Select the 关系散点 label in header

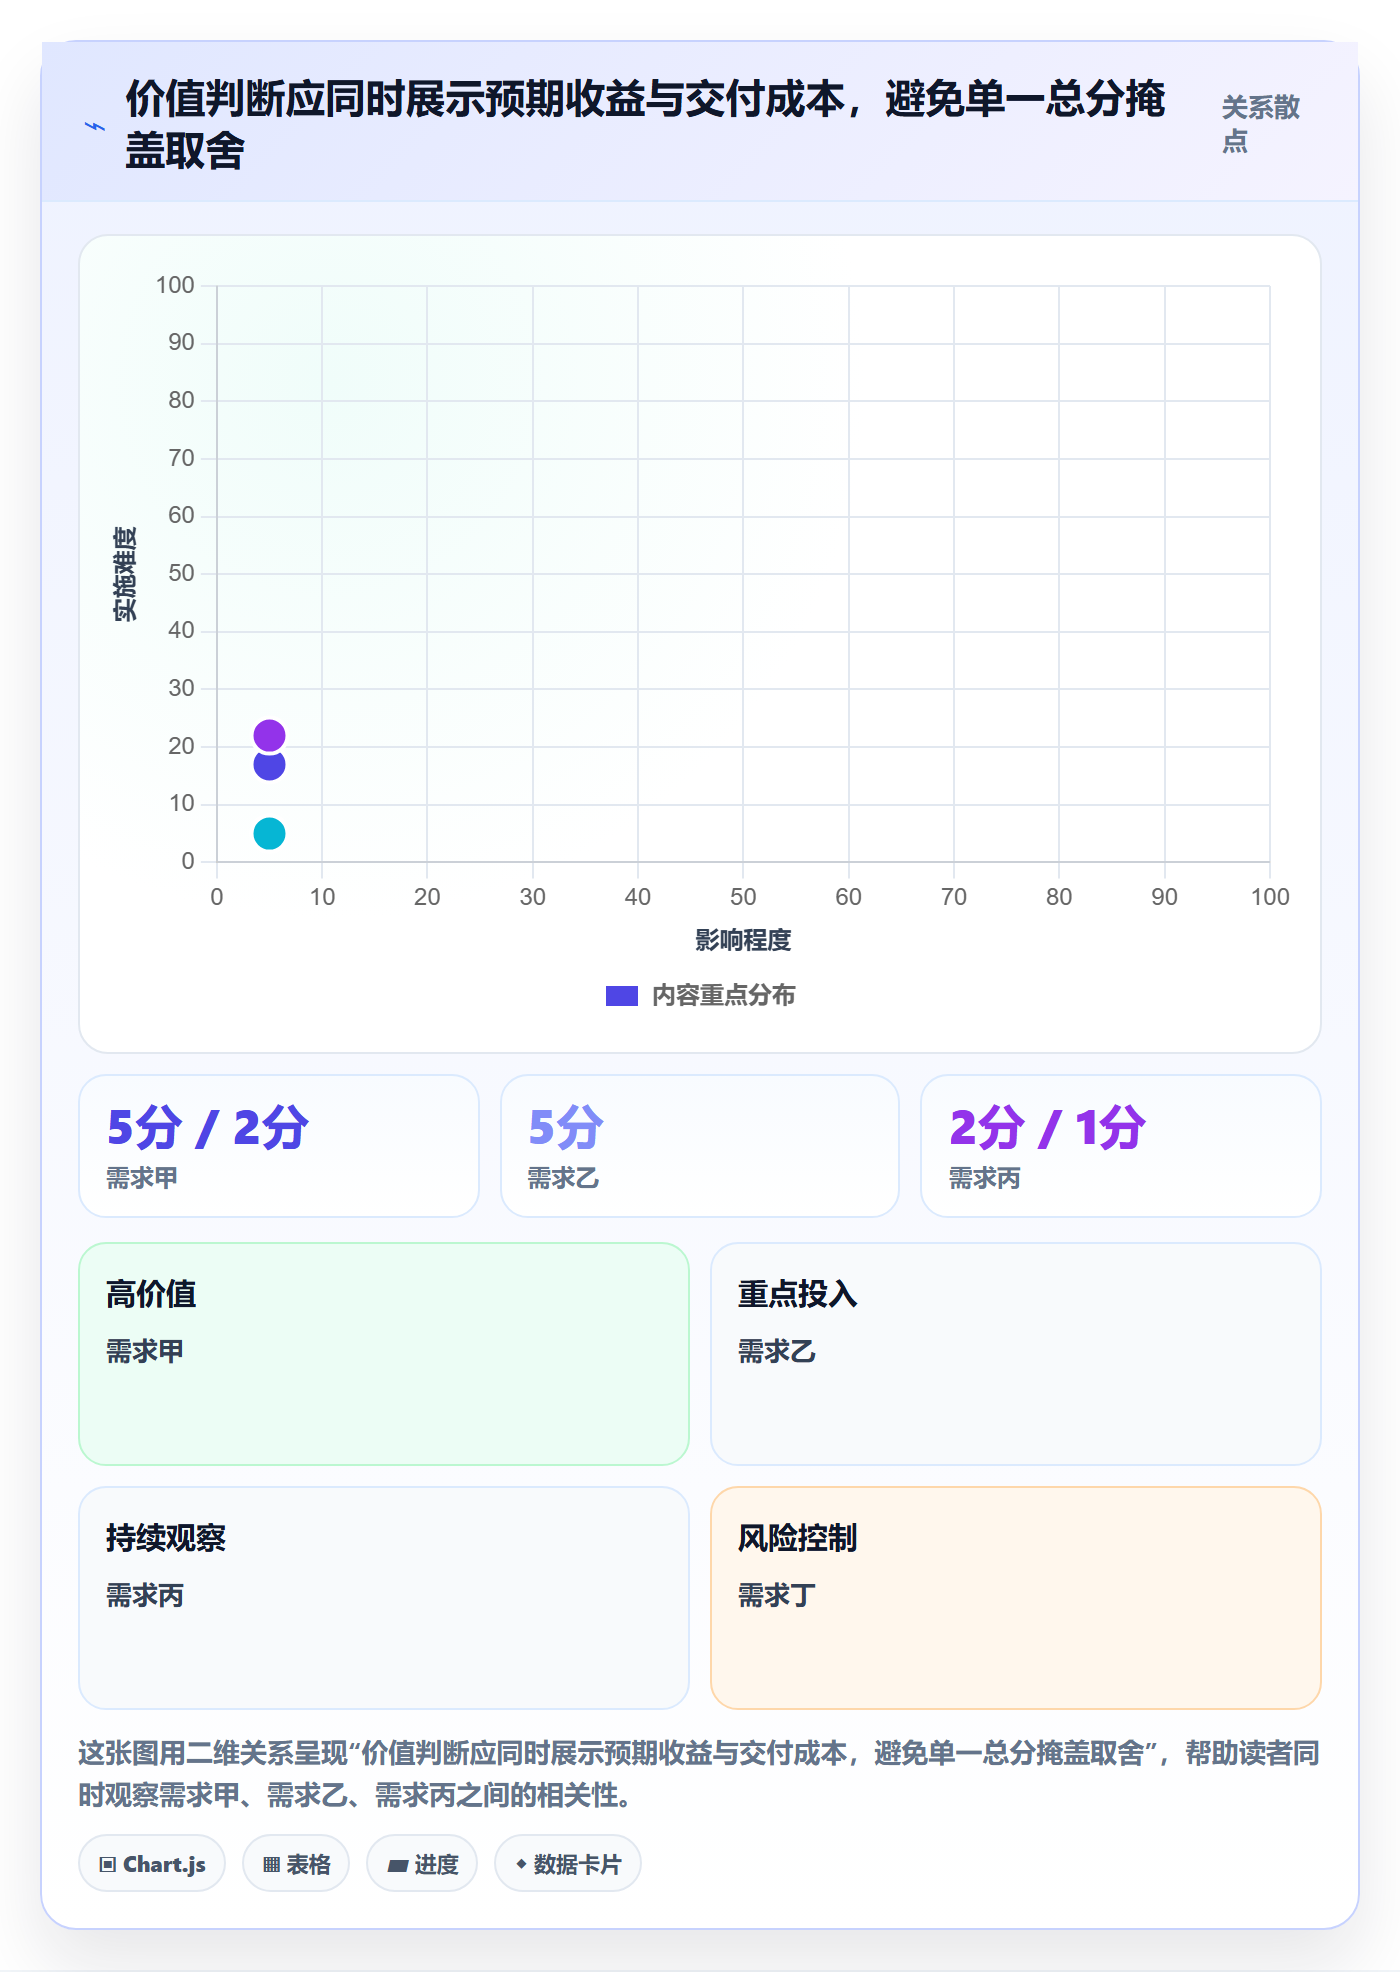1260,124
